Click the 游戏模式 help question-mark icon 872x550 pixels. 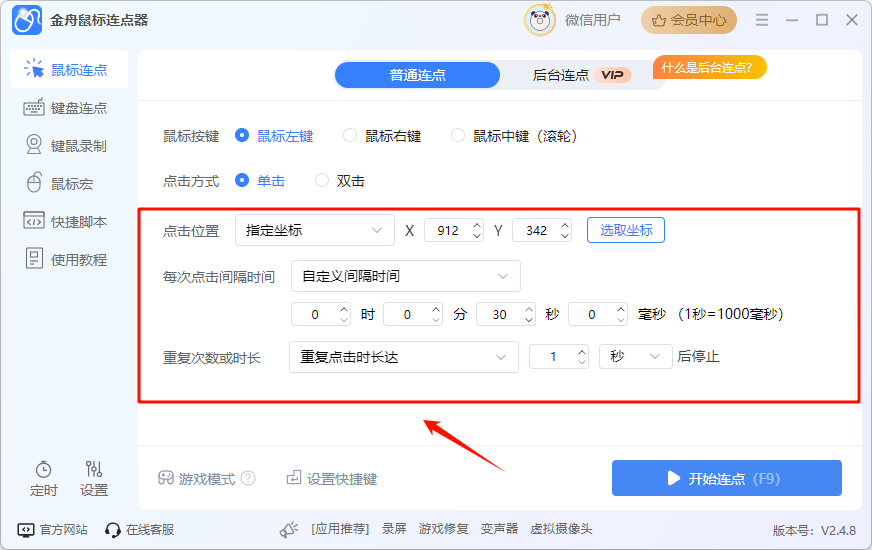click(249, 478)
